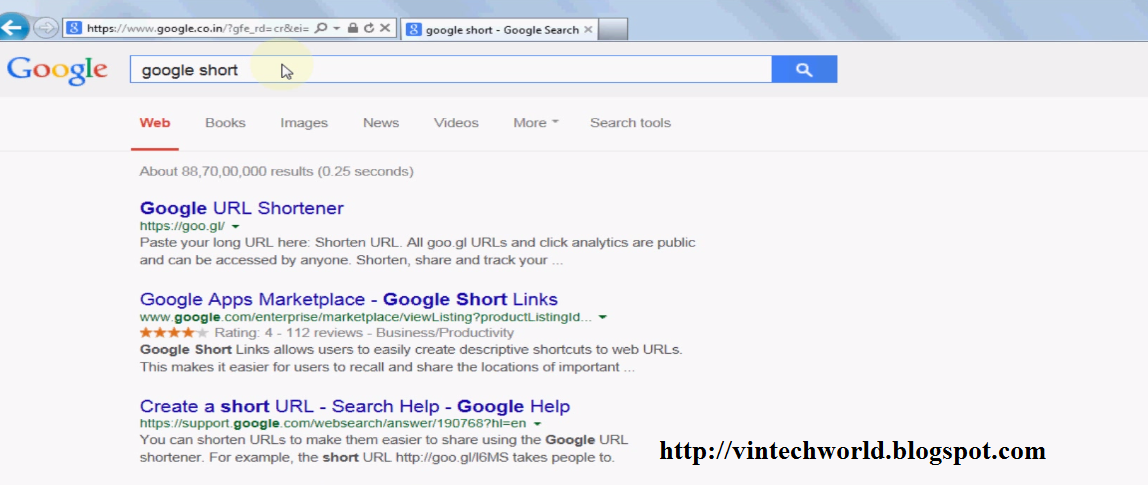1148x485 pixels.
Task: Open Search tools
Action: point(630,123)
